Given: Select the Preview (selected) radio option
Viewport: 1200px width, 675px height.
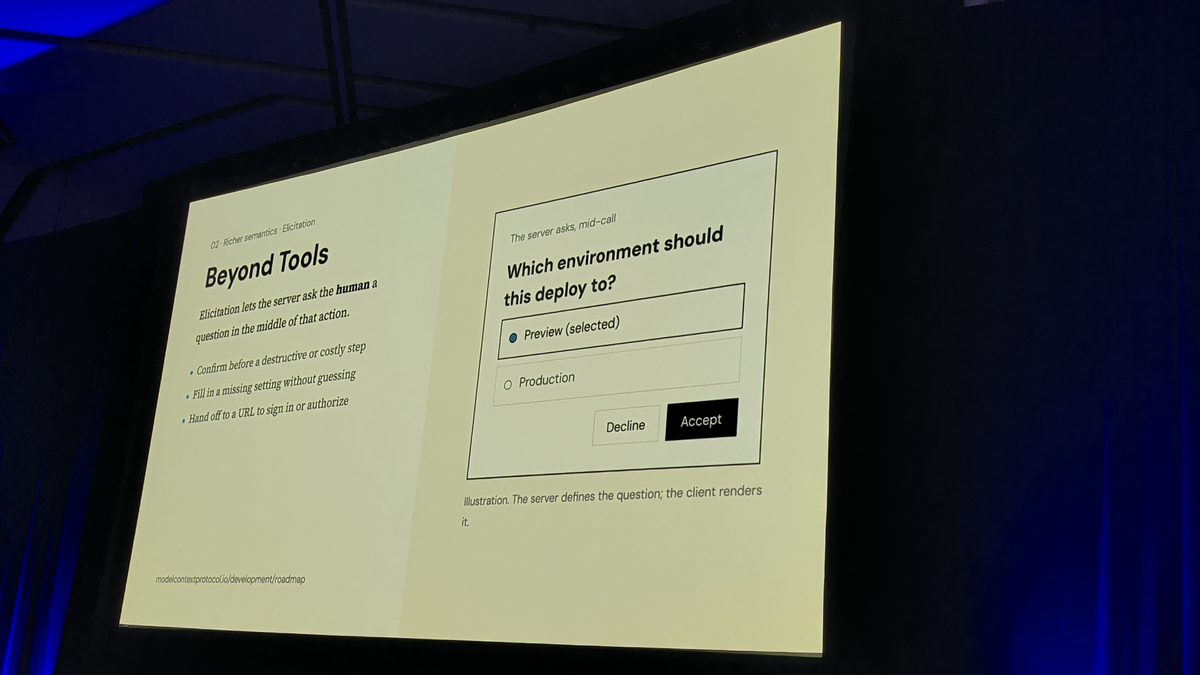Looking at the screenshot, I should 620,321.
